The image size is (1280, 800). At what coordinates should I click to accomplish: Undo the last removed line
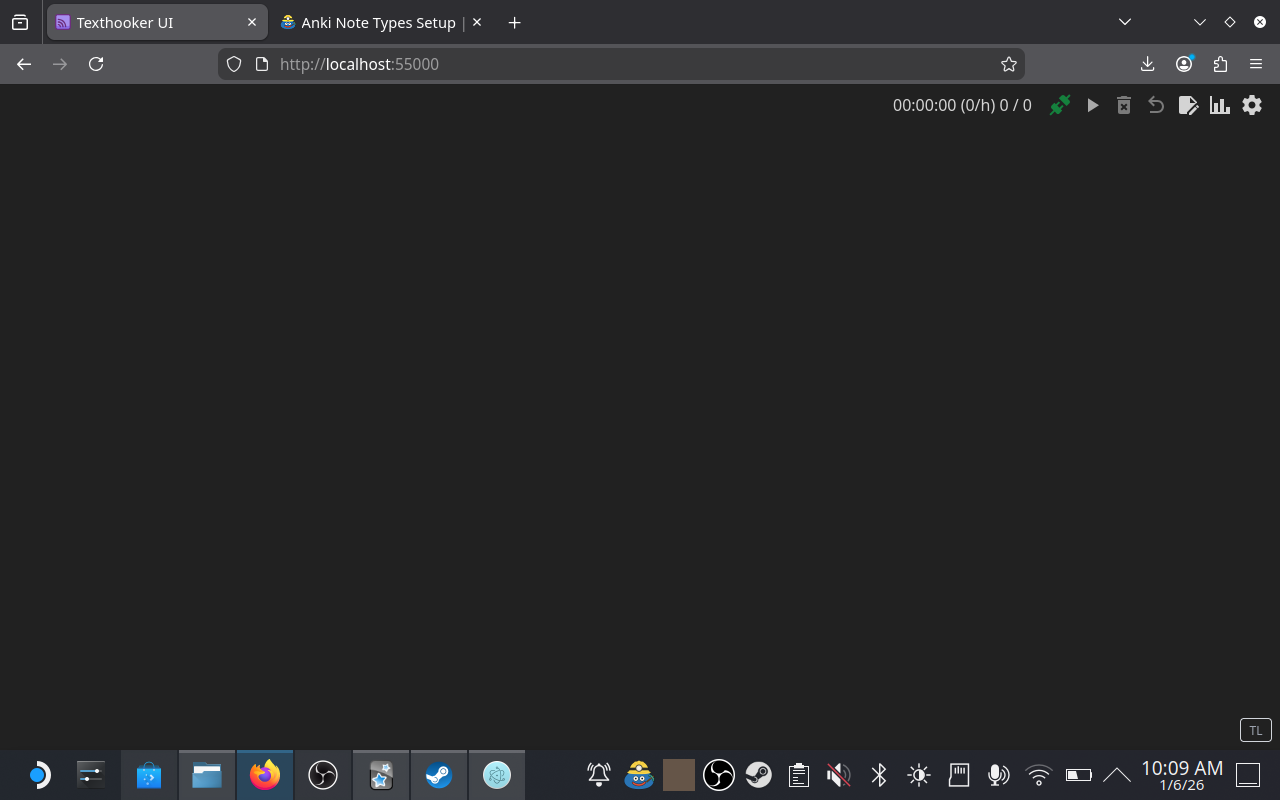coord(1156,105)
